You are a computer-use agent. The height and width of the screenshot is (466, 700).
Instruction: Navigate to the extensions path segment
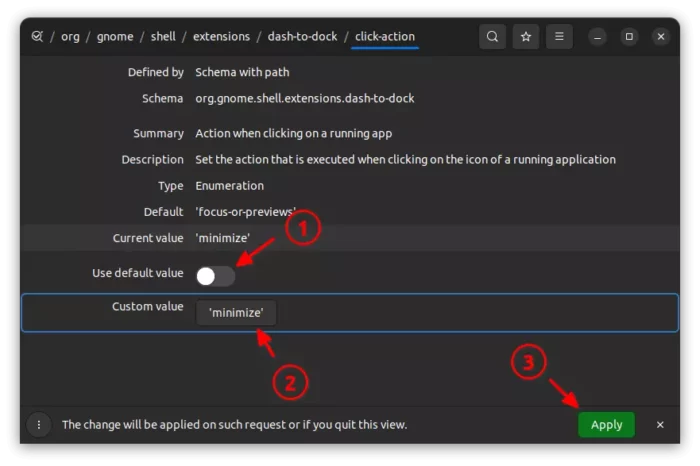(221, 37)
